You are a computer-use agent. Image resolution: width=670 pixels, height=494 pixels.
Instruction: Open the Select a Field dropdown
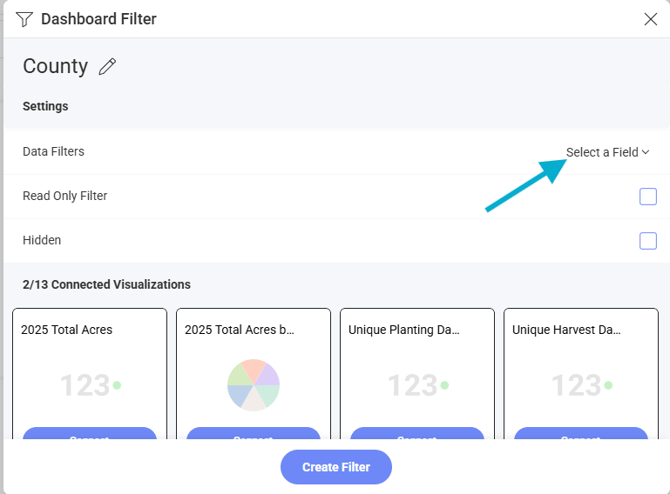click(607, 152)
